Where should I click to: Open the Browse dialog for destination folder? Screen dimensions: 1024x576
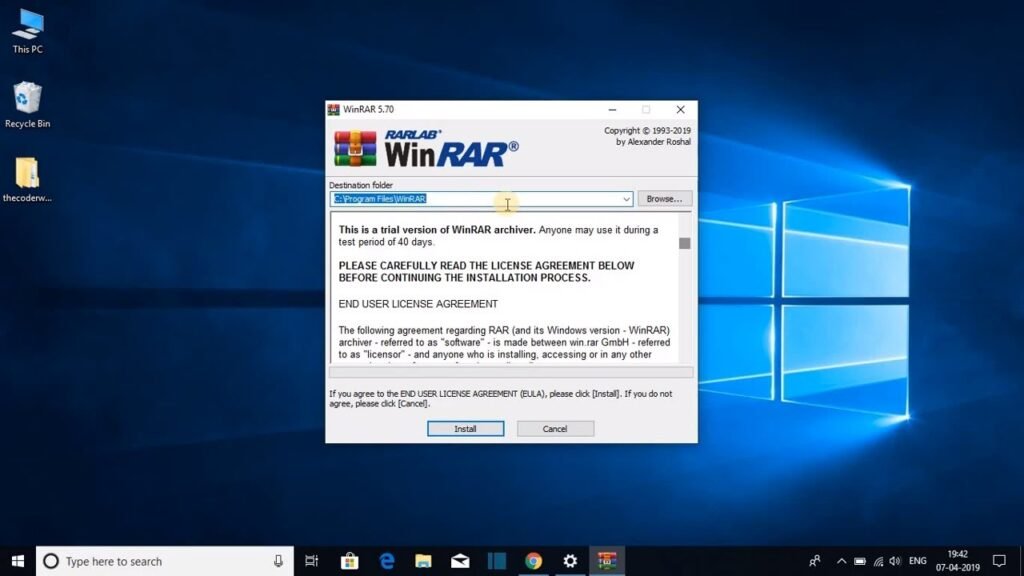click(x=664, y=199)
